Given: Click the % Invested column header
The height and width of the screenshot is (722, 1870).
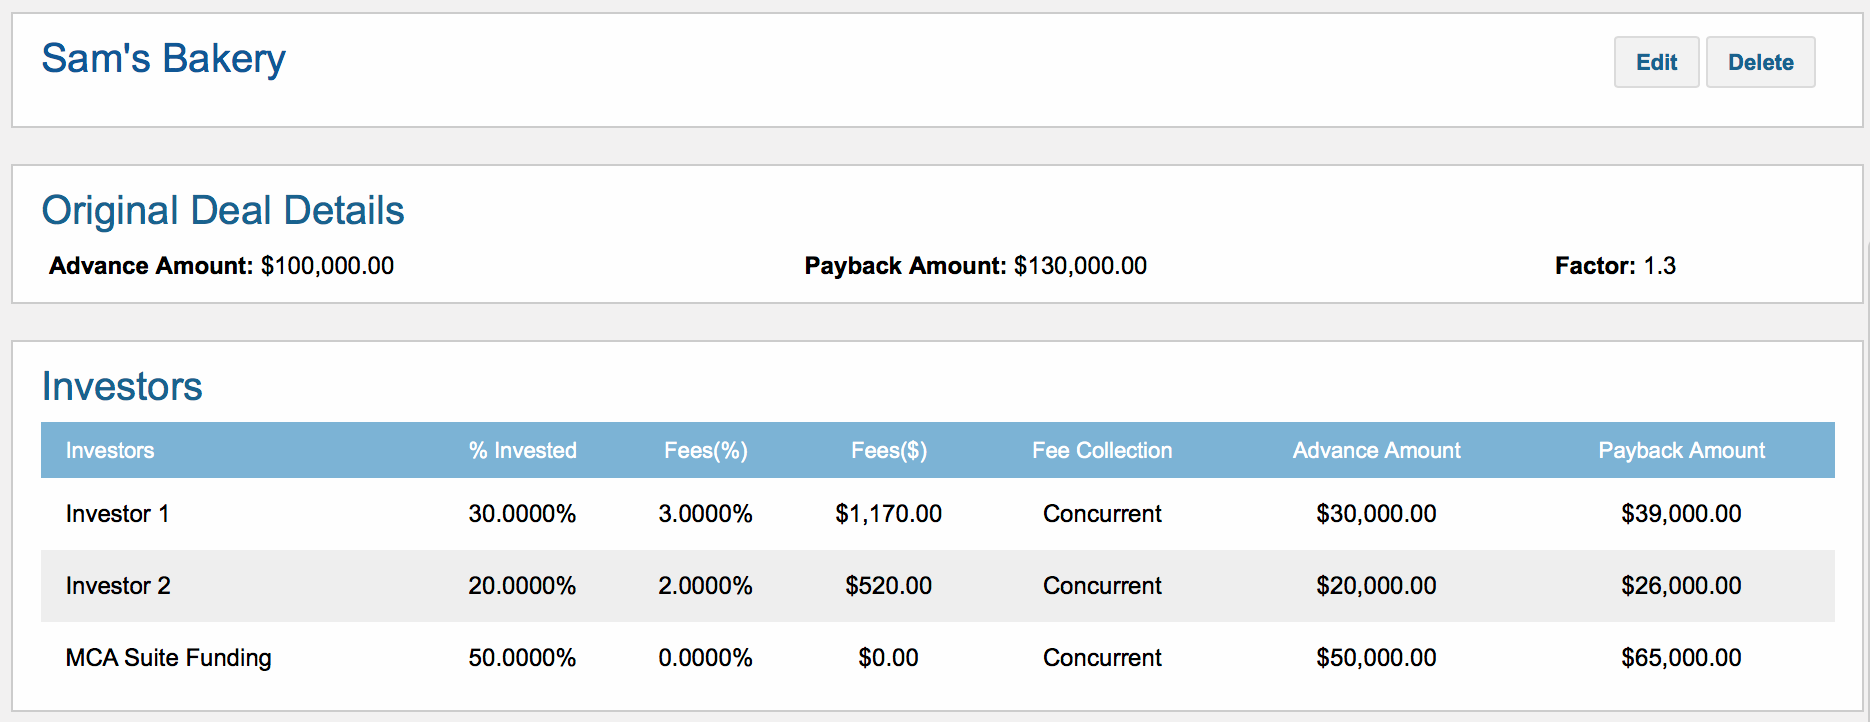Looking at the screenshot, I should pyautogui.click(x=523, y=451).
